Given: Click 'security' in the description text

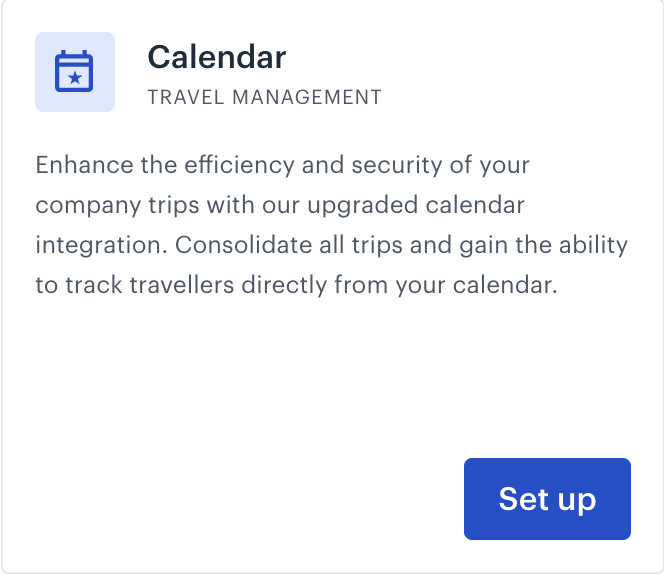Looking at the screenshot, I should point(397,165).
